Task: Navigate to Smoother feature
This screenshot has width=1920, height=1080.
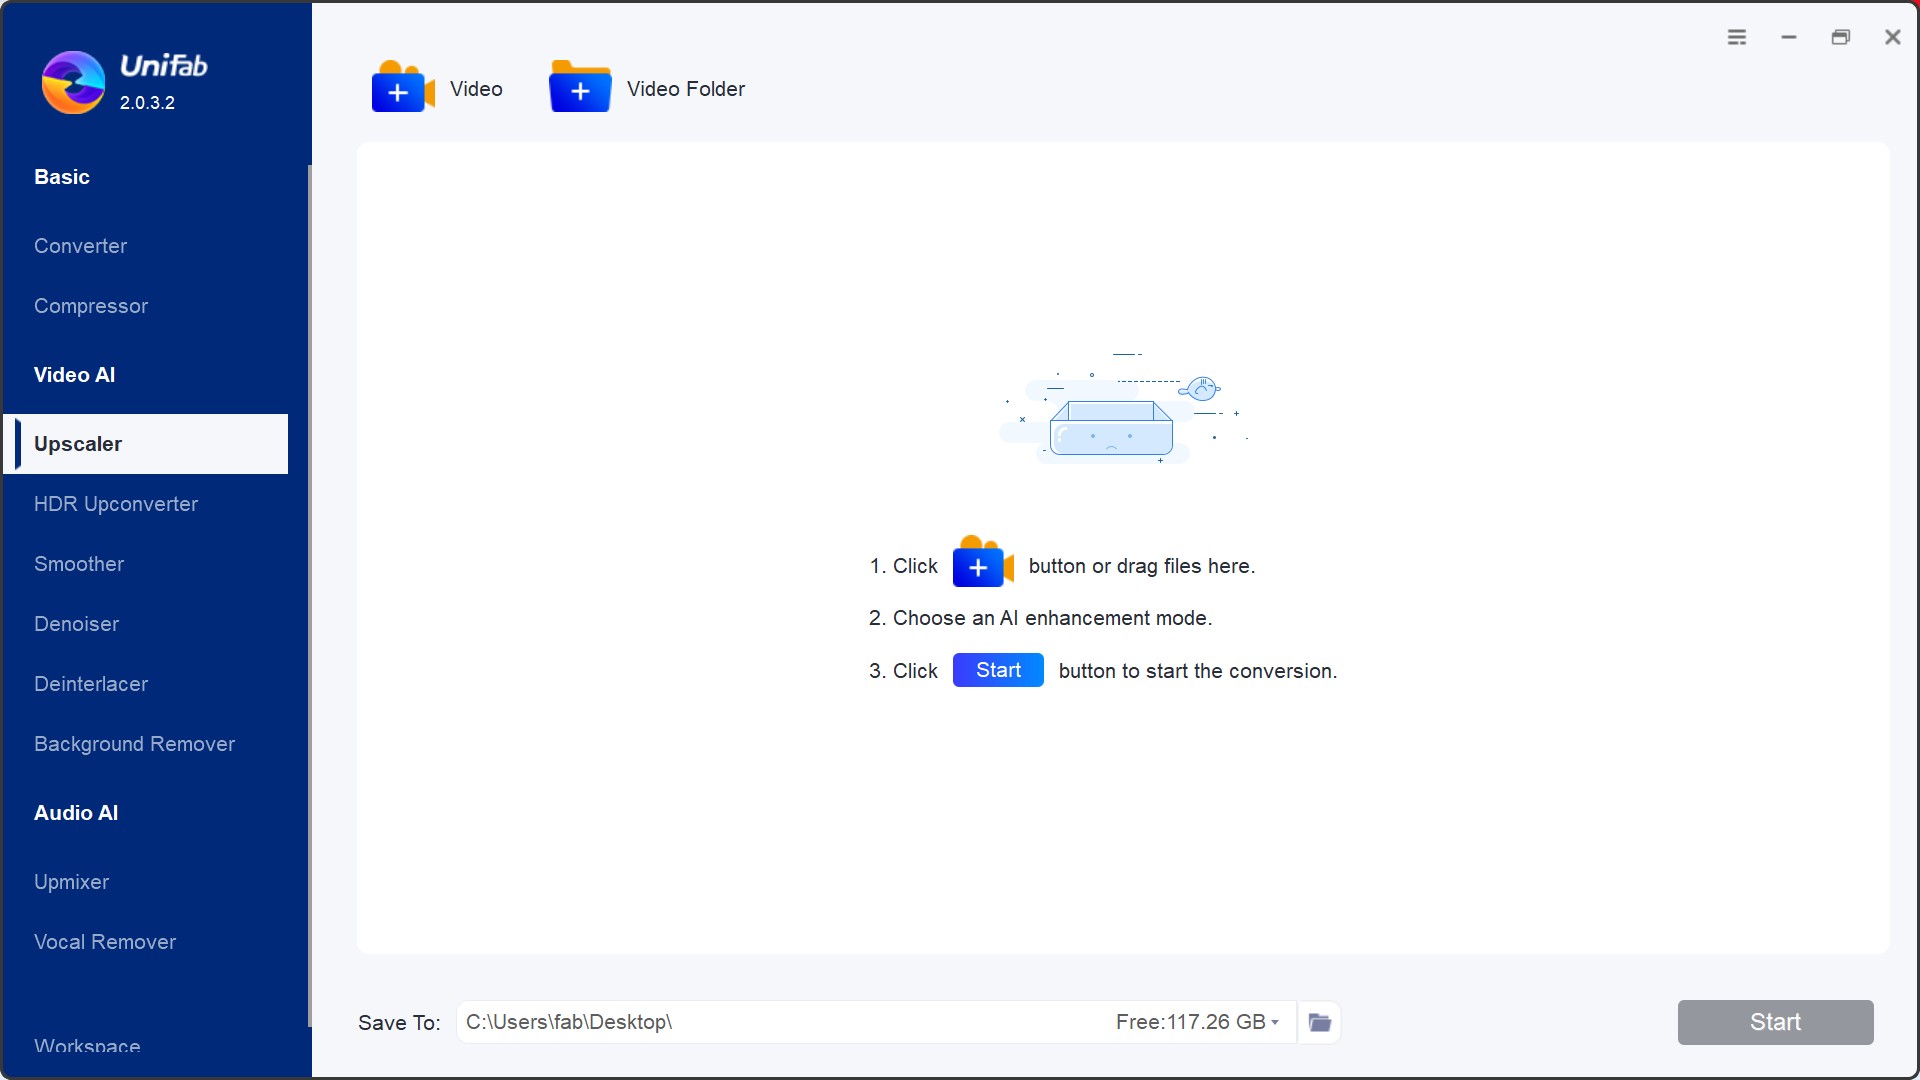Action: pyautogui.click(x=79, y=563)
